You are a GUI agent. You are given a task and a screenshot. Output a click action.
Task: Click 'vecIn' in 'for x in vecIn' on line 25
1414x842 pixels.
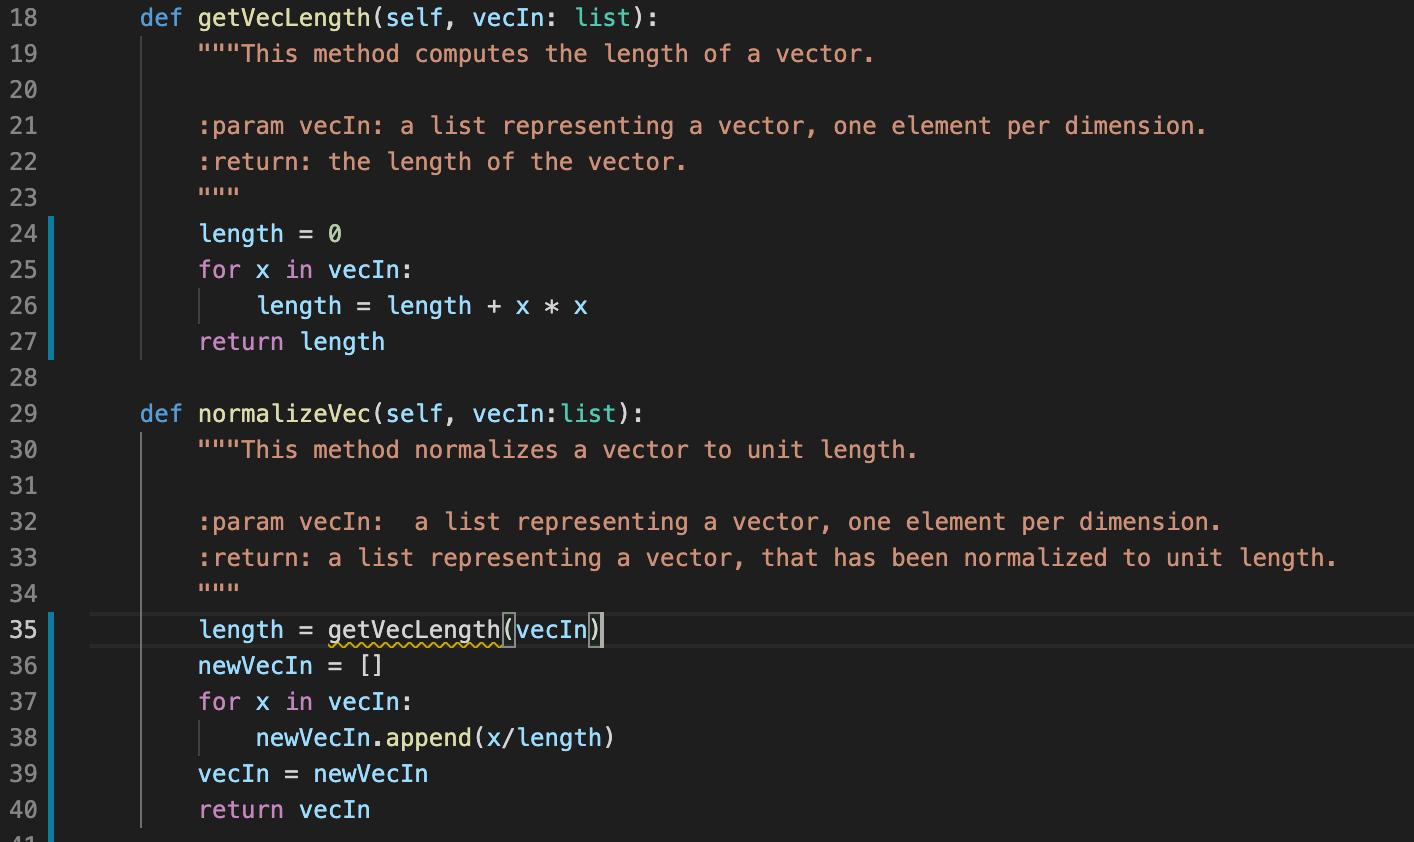click(363, 270)
